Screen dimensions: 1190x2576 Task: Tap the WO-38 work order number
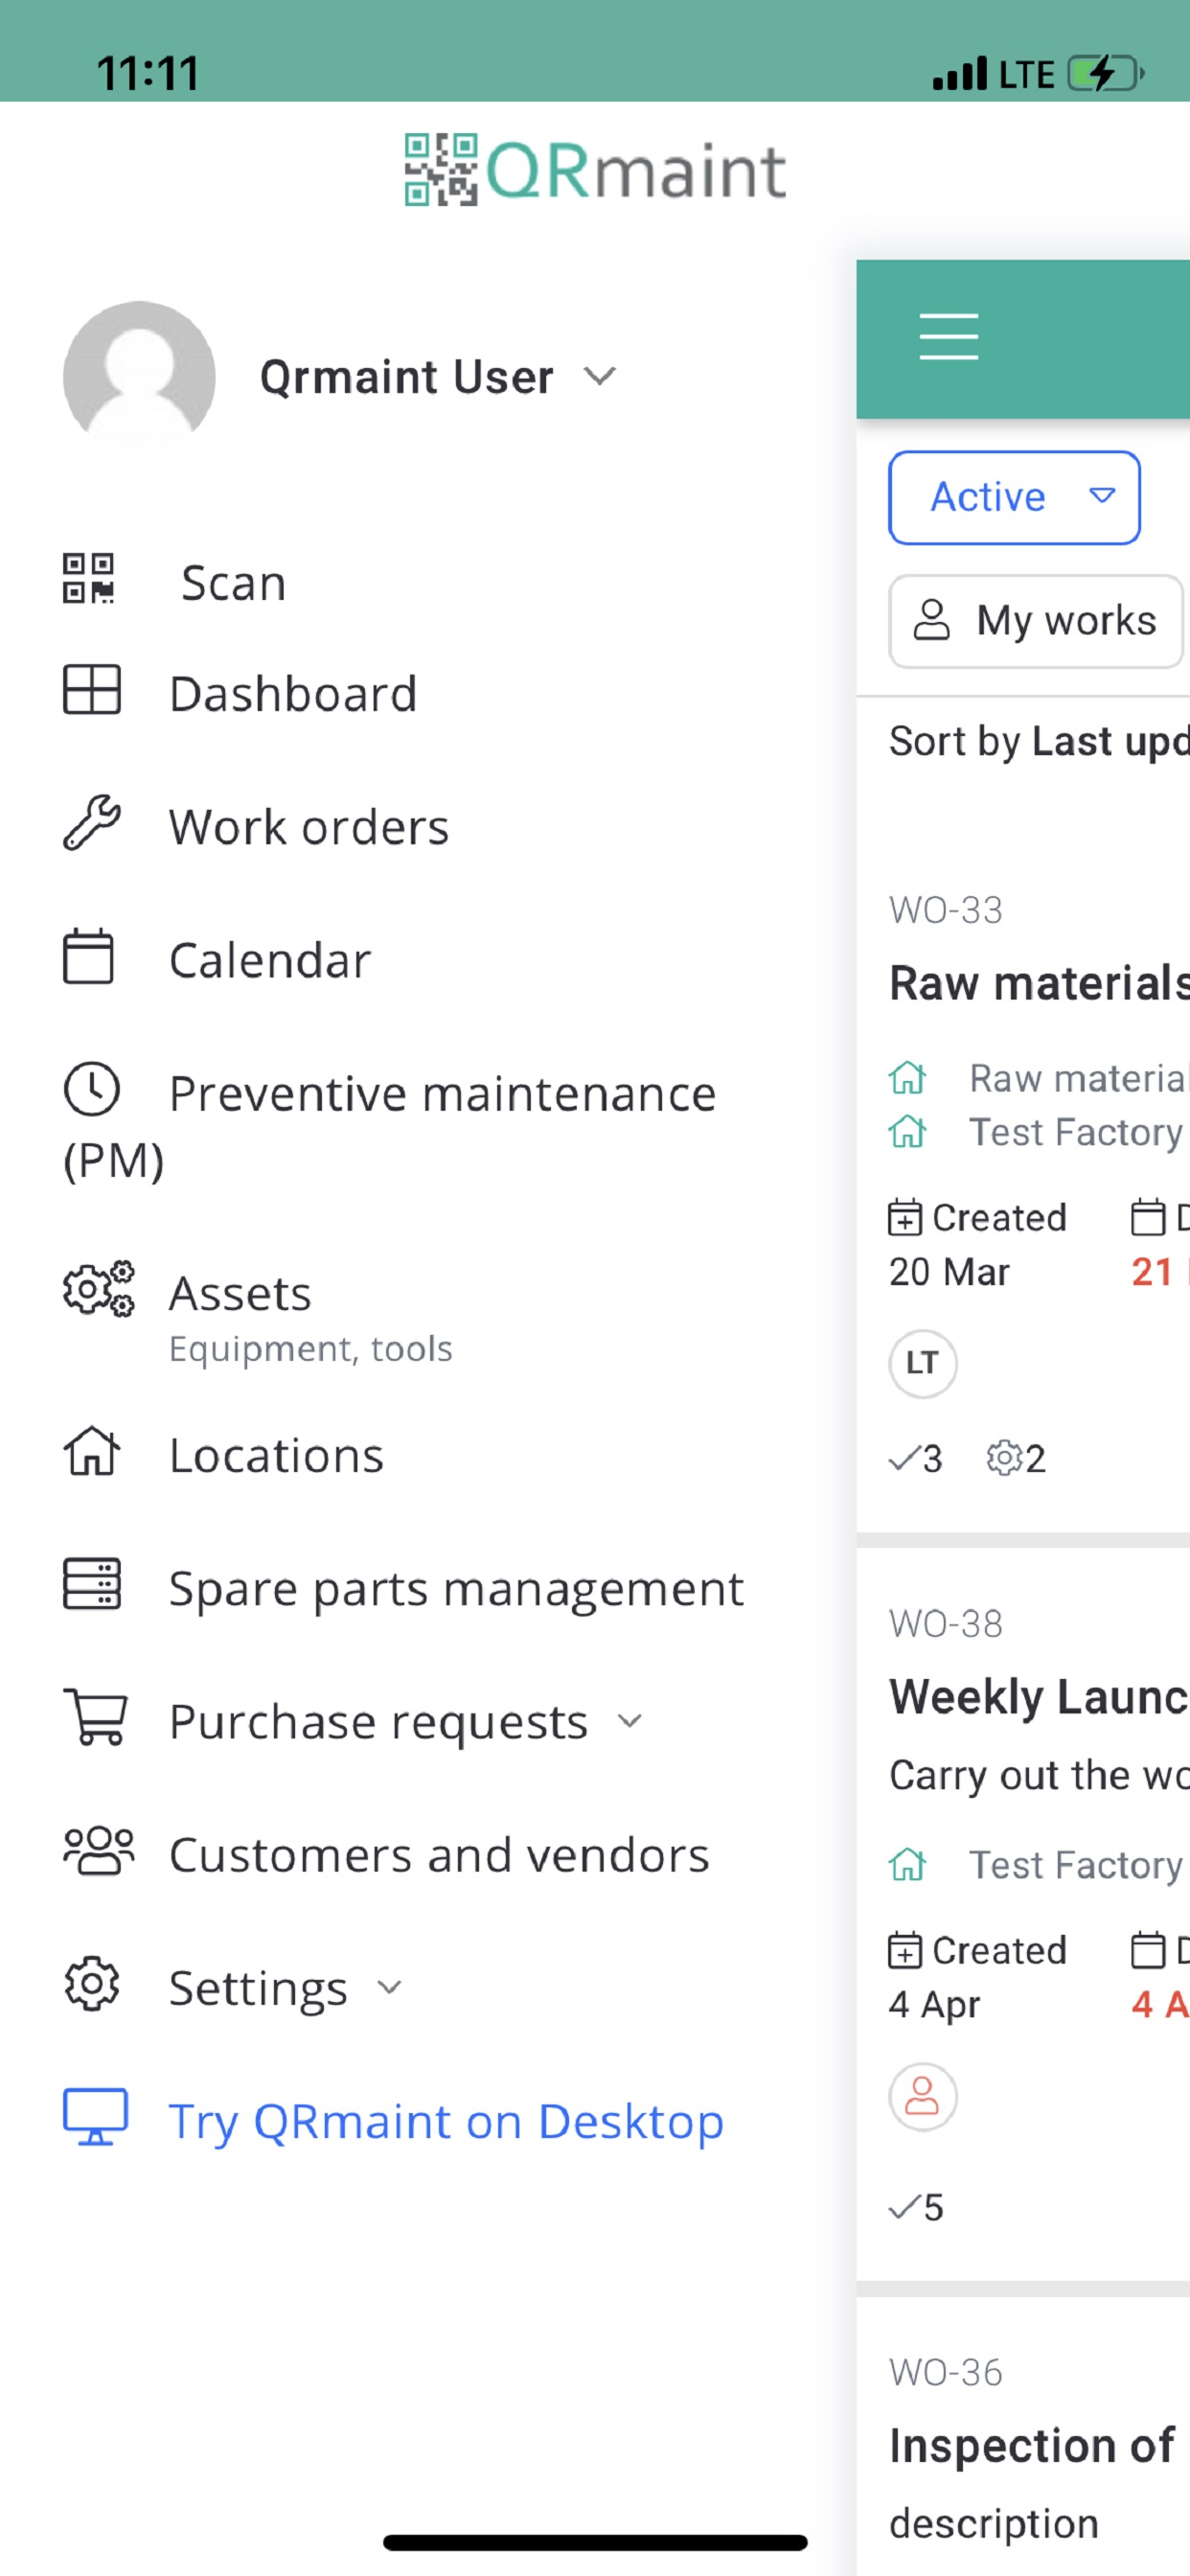(x=945, y=1623)
